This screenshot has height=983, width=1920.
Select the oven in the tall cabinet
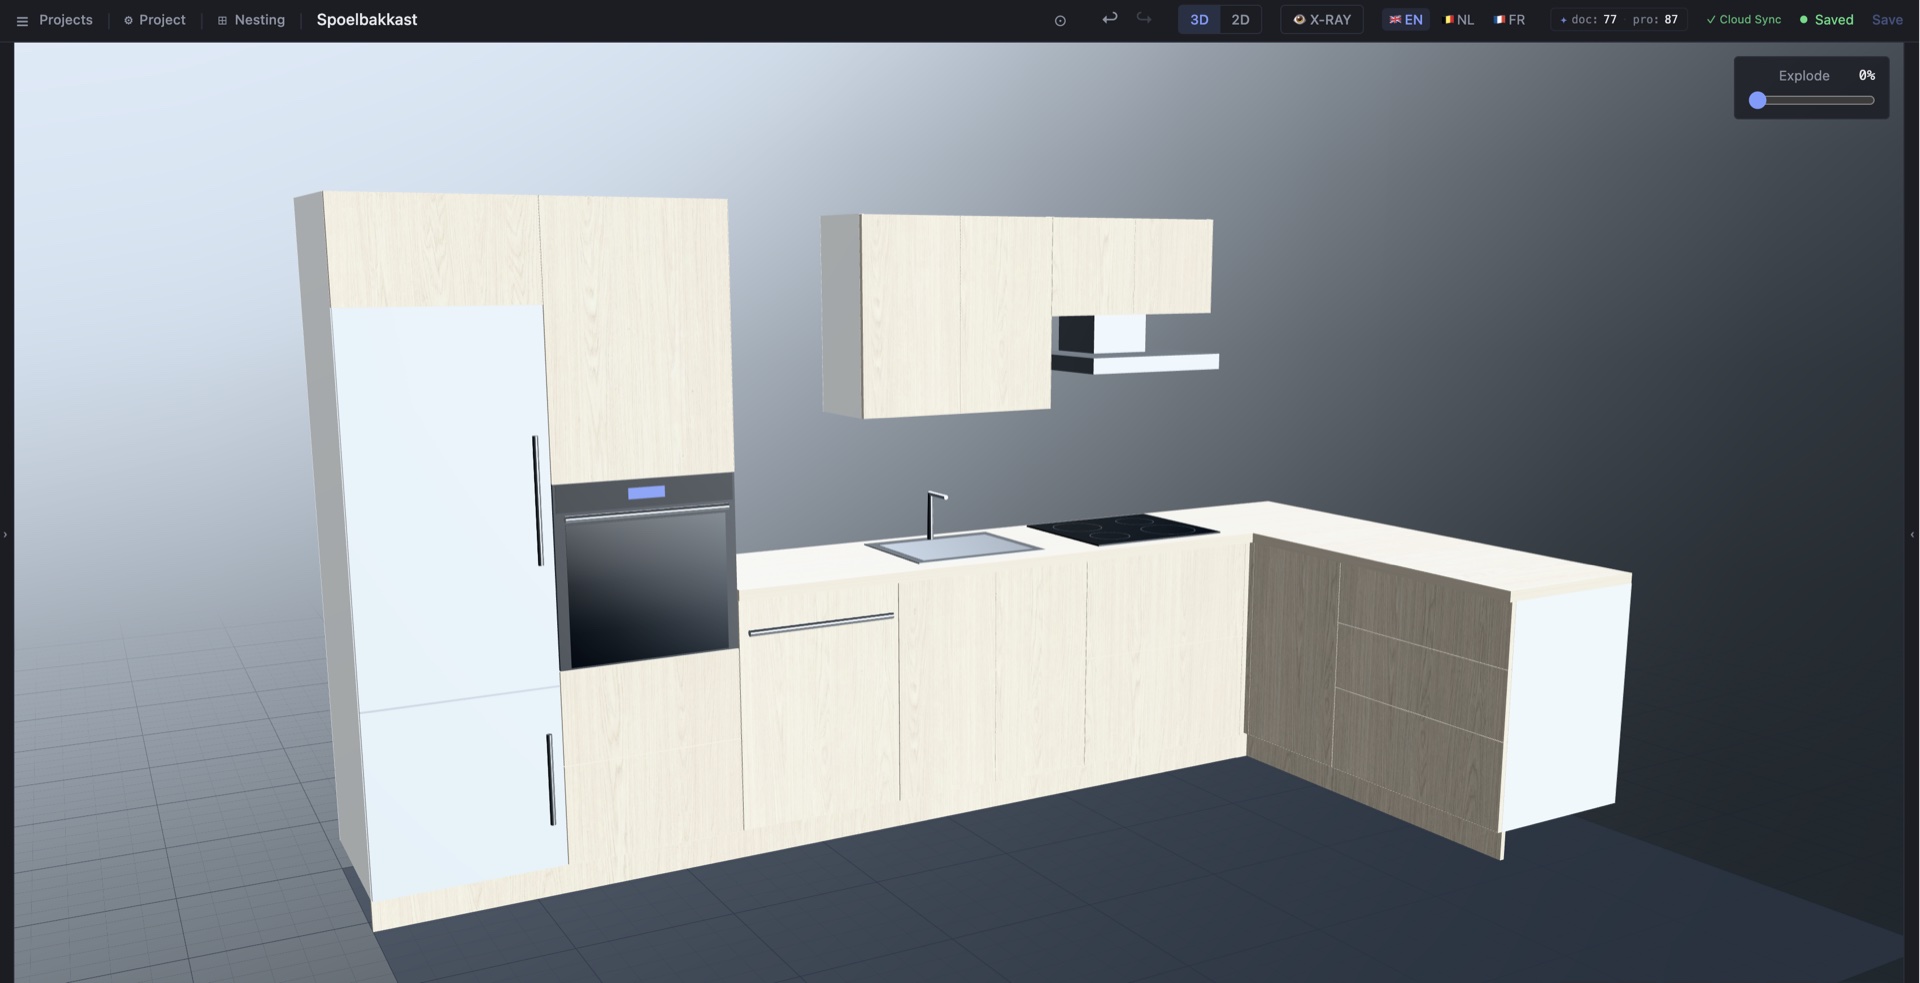coord(644,572)
